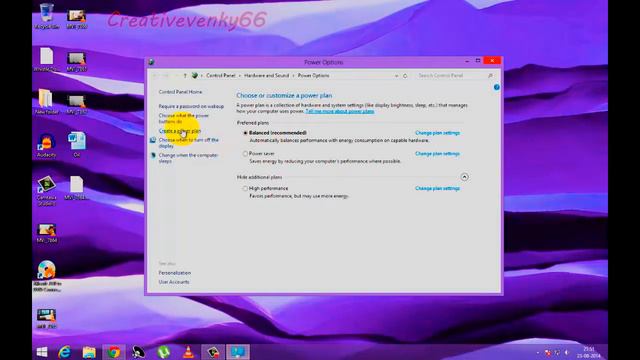The image size is (640, 360).
Task: Select the High performance plan radio button
Action: point(245,189)
